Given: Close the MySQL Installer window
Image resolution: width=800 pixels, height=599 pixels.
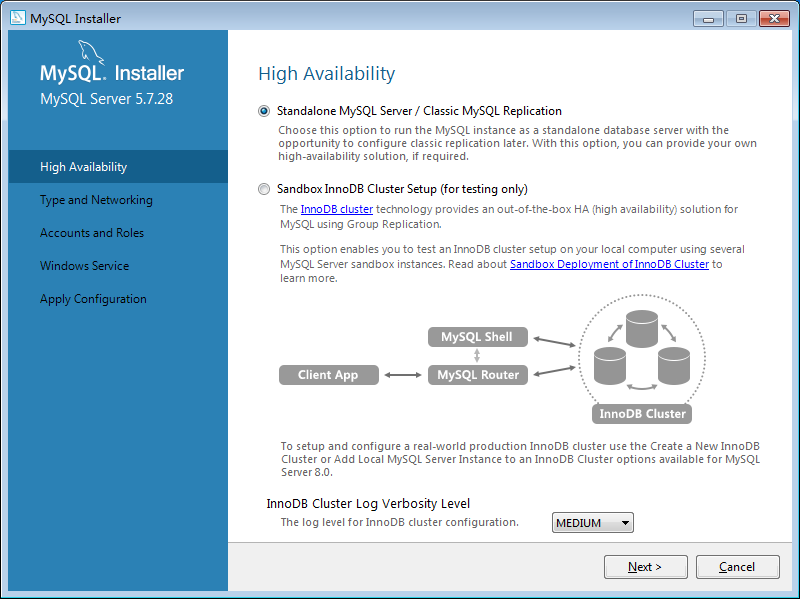Looking at the screenshot, I should click(x=774, y=19).
